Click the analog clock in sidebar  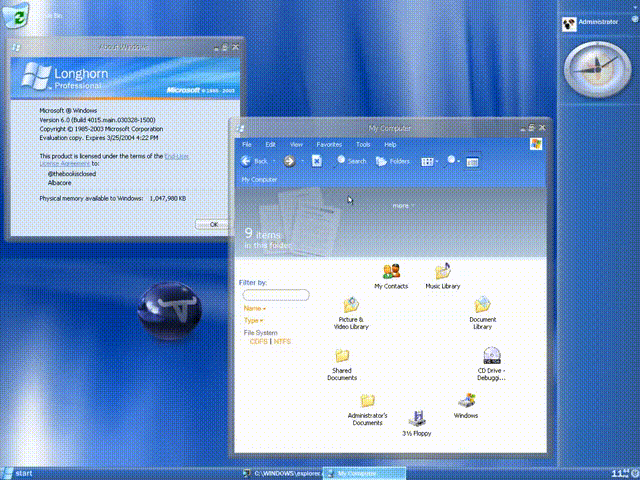click(597, 69)
